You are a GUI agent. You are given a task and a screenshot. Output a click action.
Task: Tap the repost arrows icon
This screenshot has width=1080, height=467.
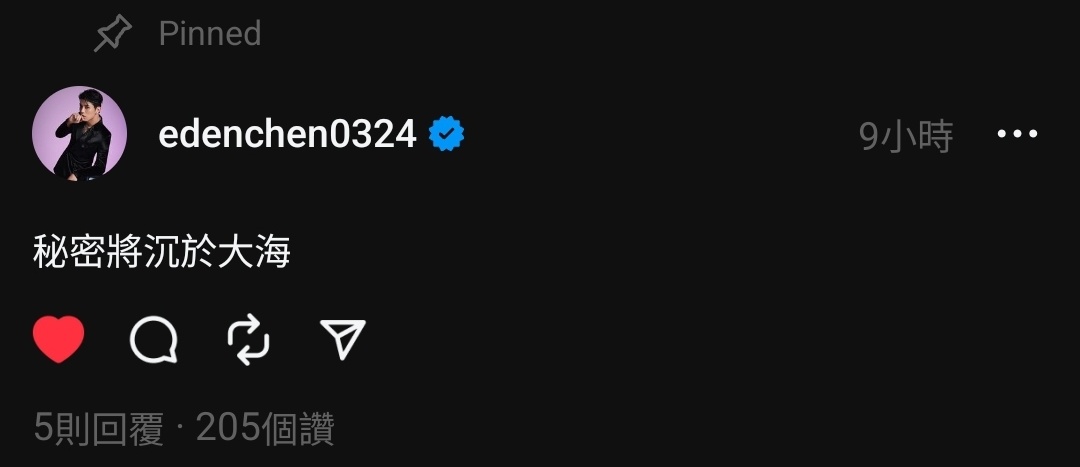tap(249, 340)
